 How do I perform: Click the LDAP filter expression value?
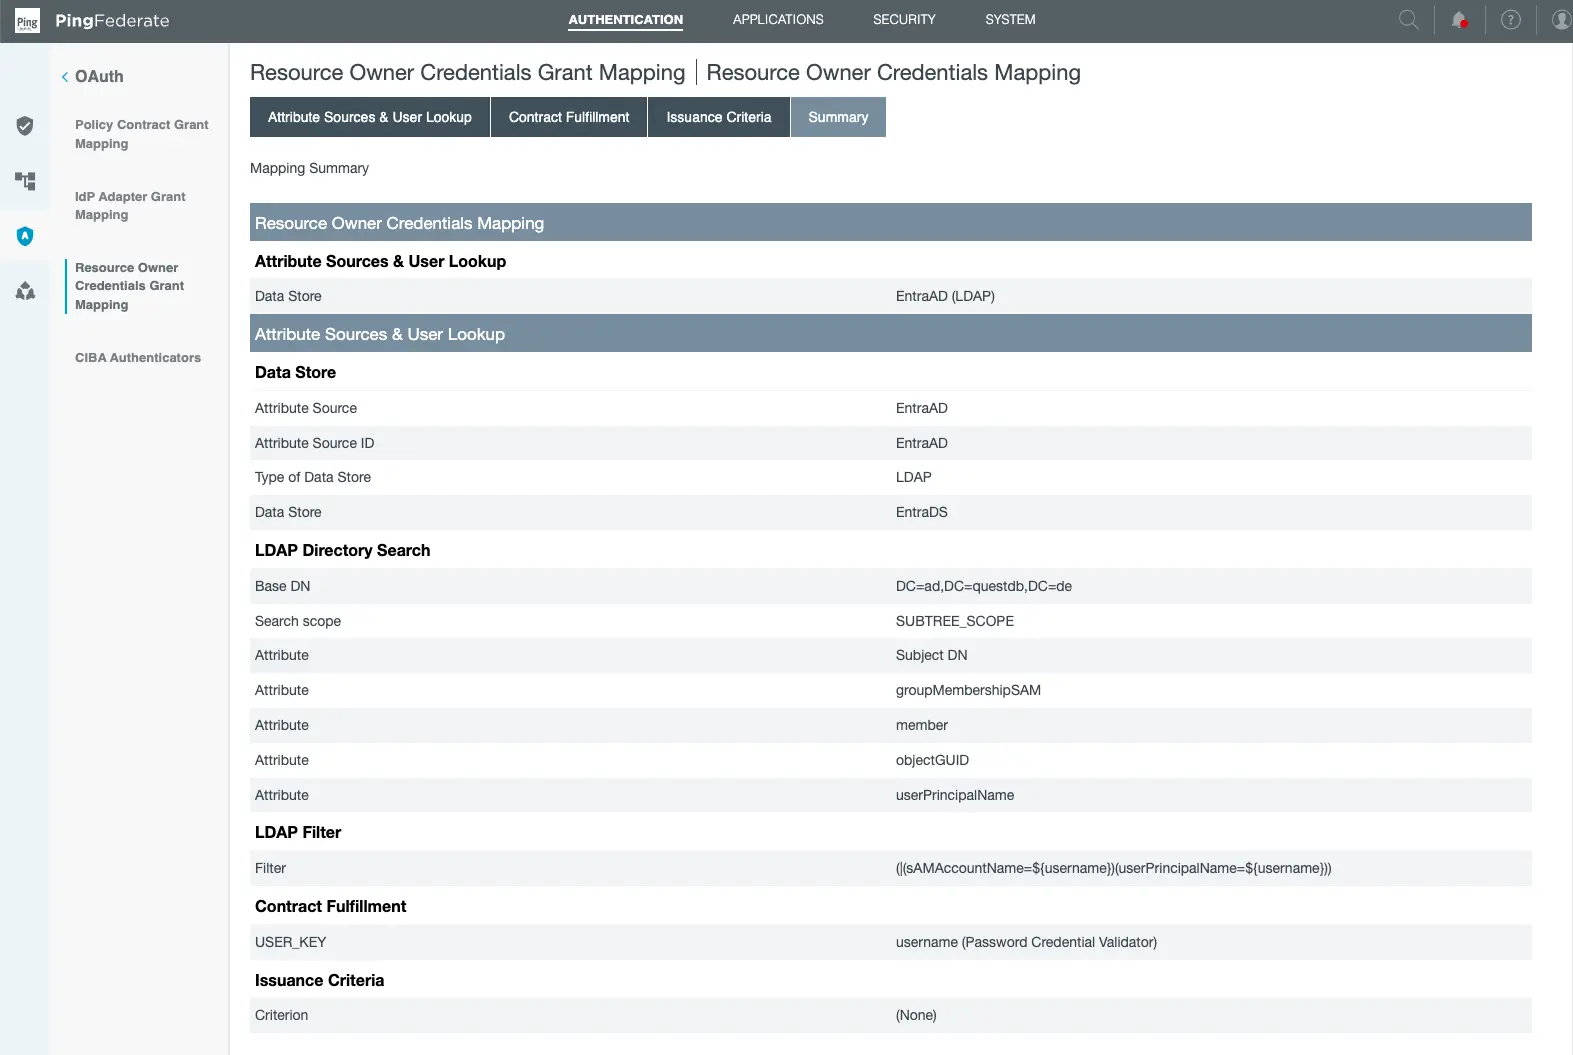pos(1113,868)
